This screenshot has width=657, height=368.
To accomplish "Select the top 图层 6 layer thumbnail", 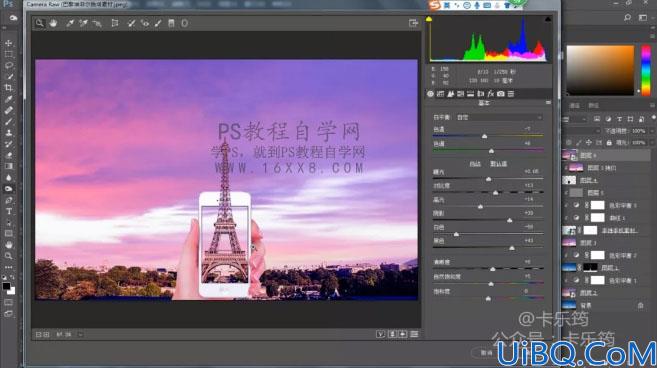I will point(569,155).
